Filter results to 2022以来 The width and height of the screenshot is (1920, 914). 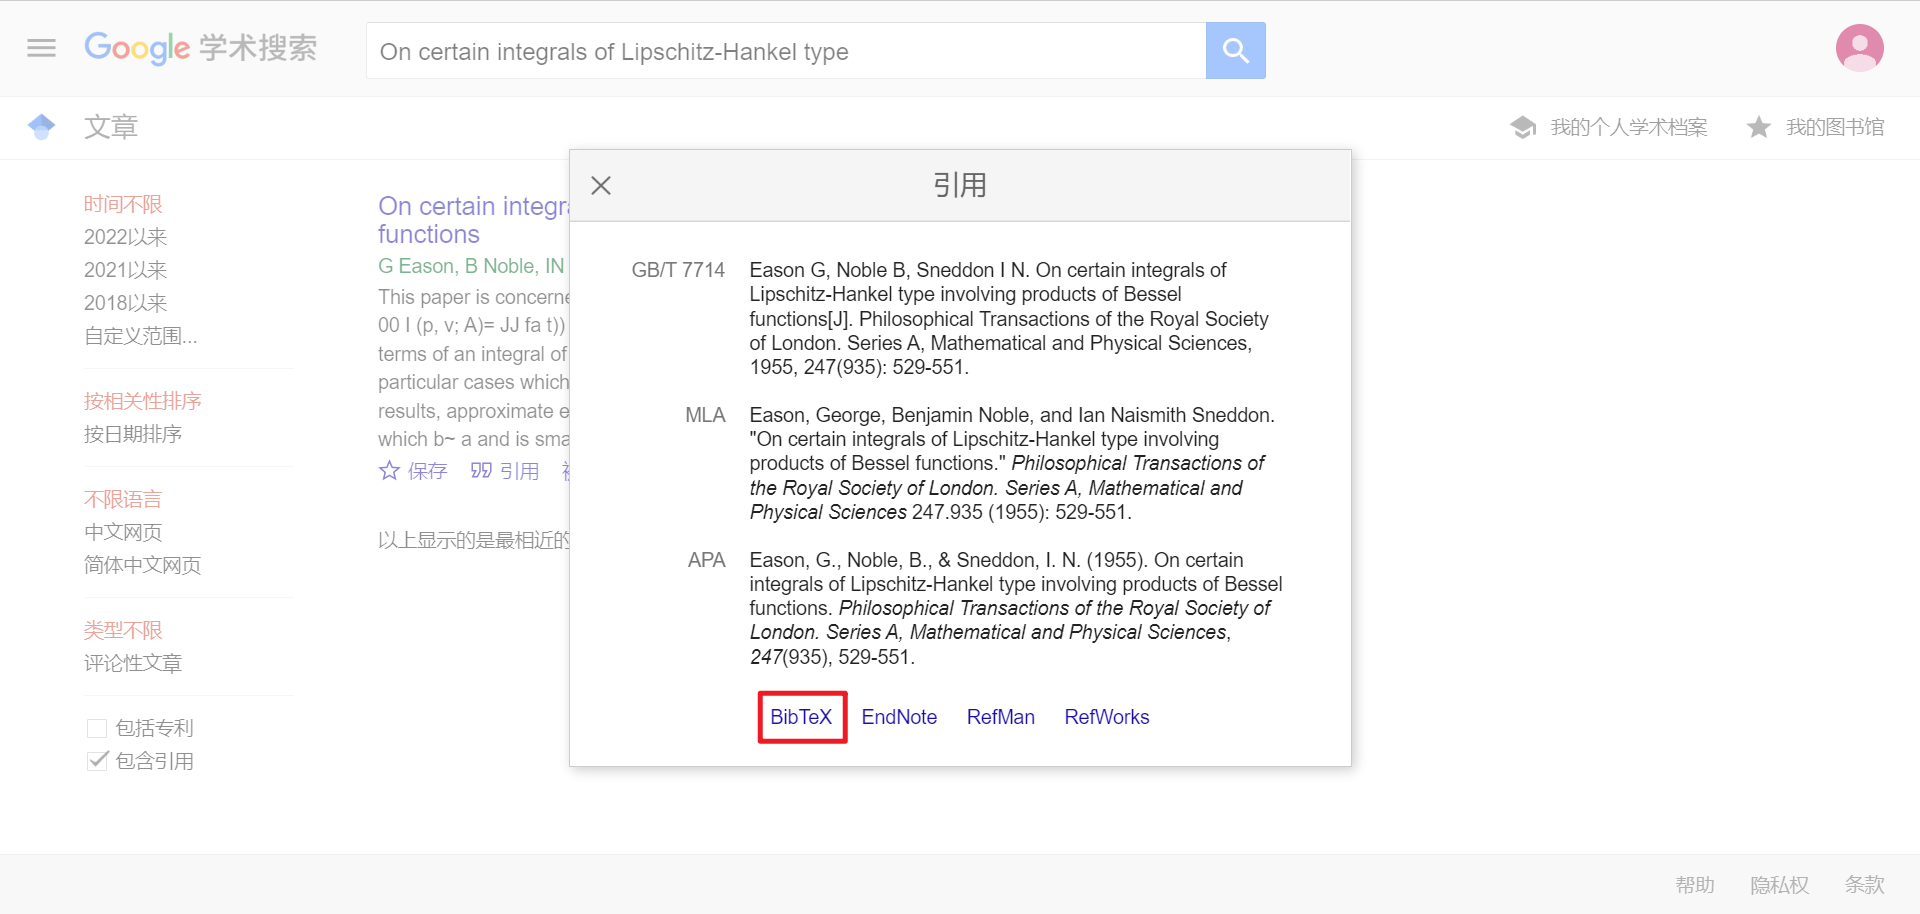click(x=125, y=237)
